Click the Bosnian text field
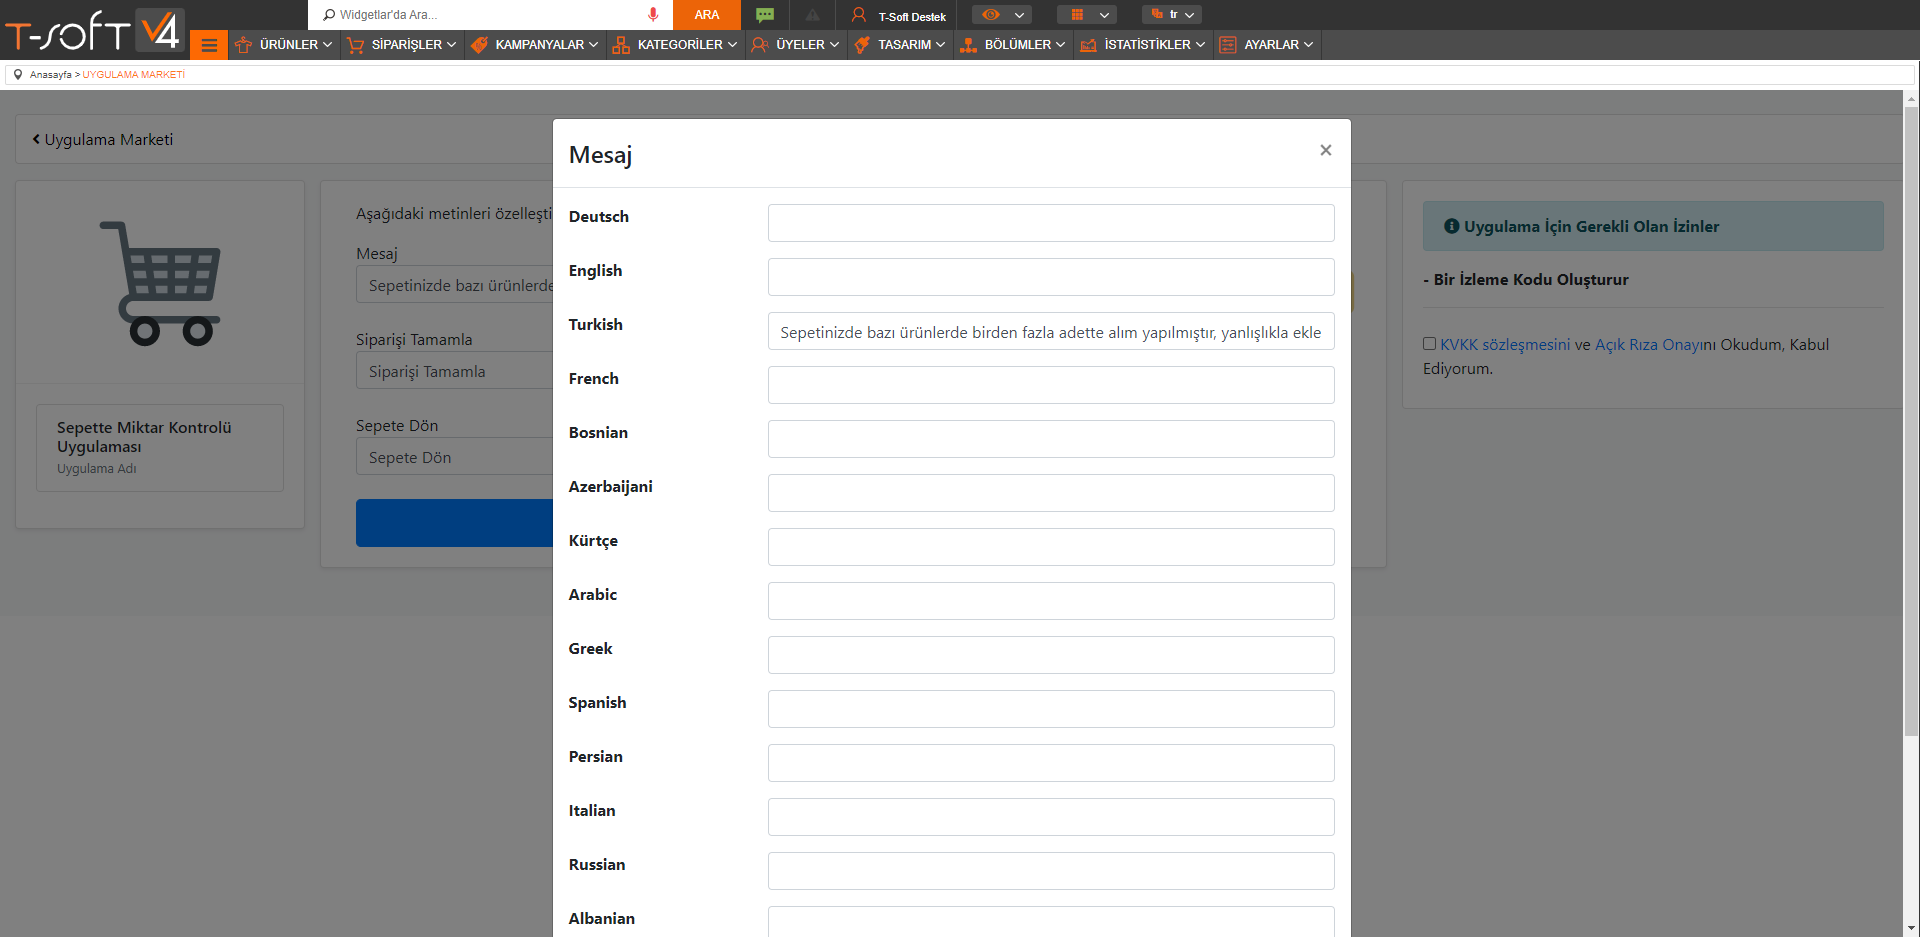Screen dimensions: 1920x937 pos(1051,439)
